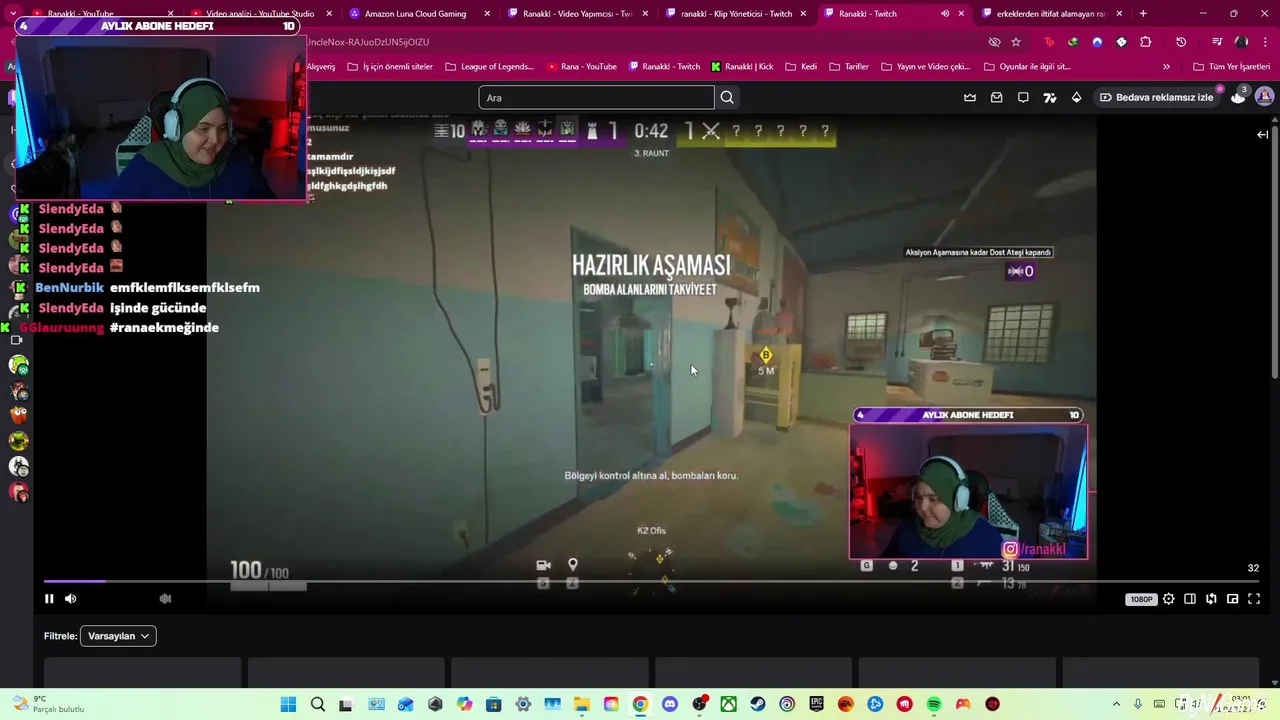
Task: Open the 7TV icon in Twitch header
Action: pos(1049,97)
